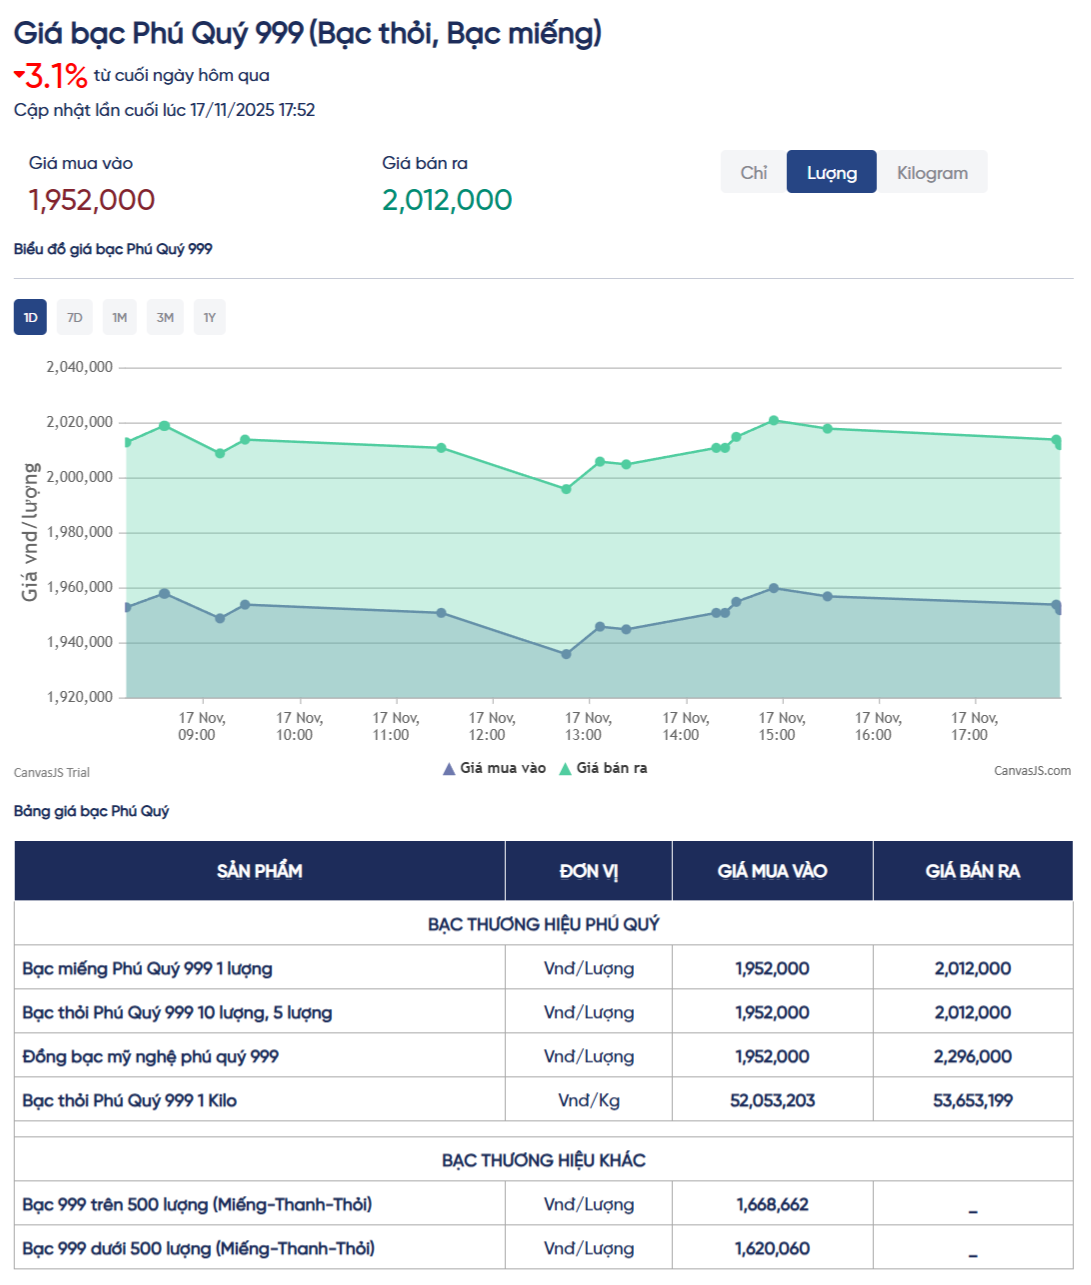Click Bạc thỏi Phú Quý 999 1 Kilo row

(x=130, y=1100)
